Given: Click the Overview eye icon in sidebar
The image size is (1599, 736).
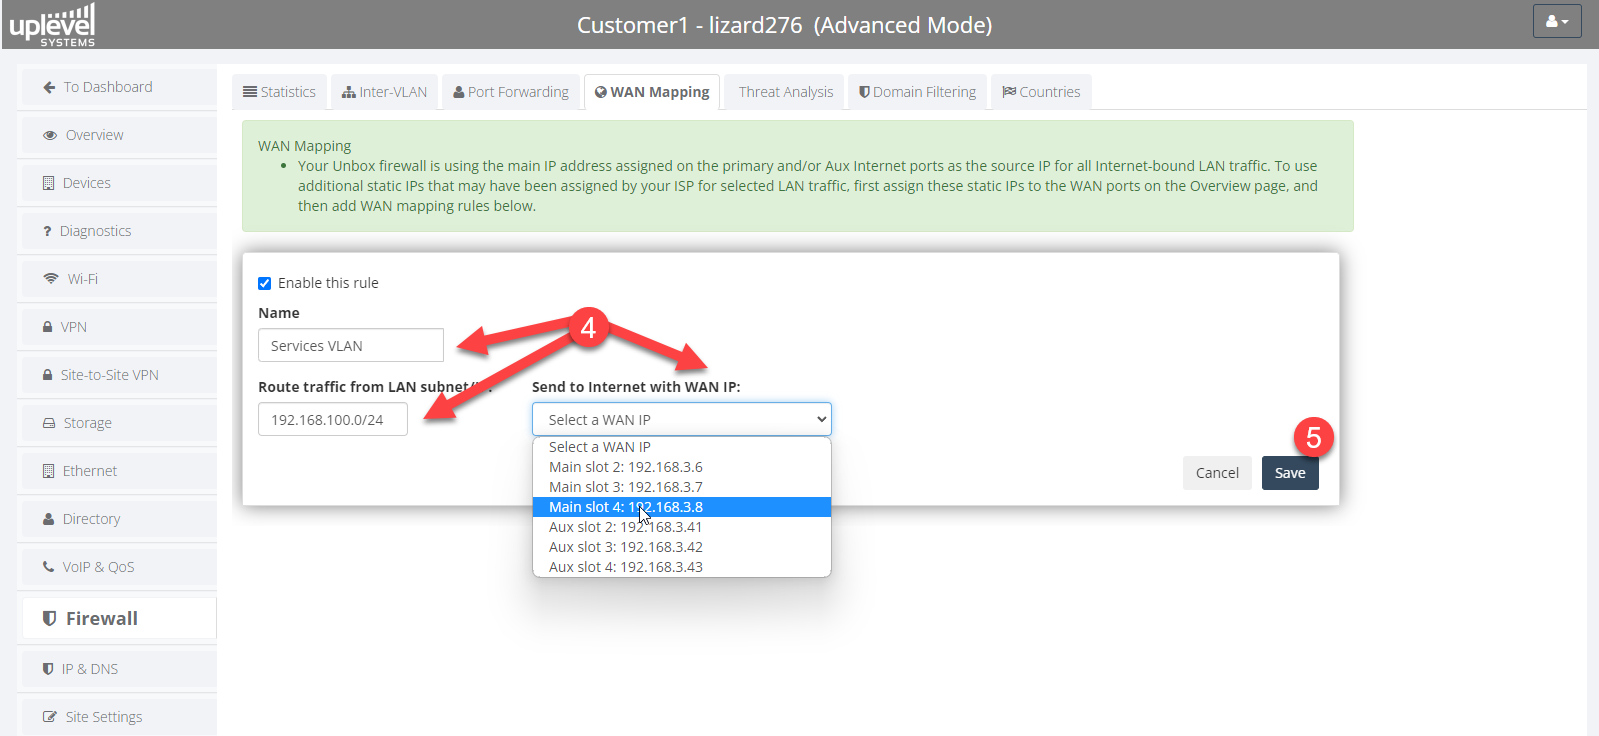Looking at the screenshot, I should point(50,135).
